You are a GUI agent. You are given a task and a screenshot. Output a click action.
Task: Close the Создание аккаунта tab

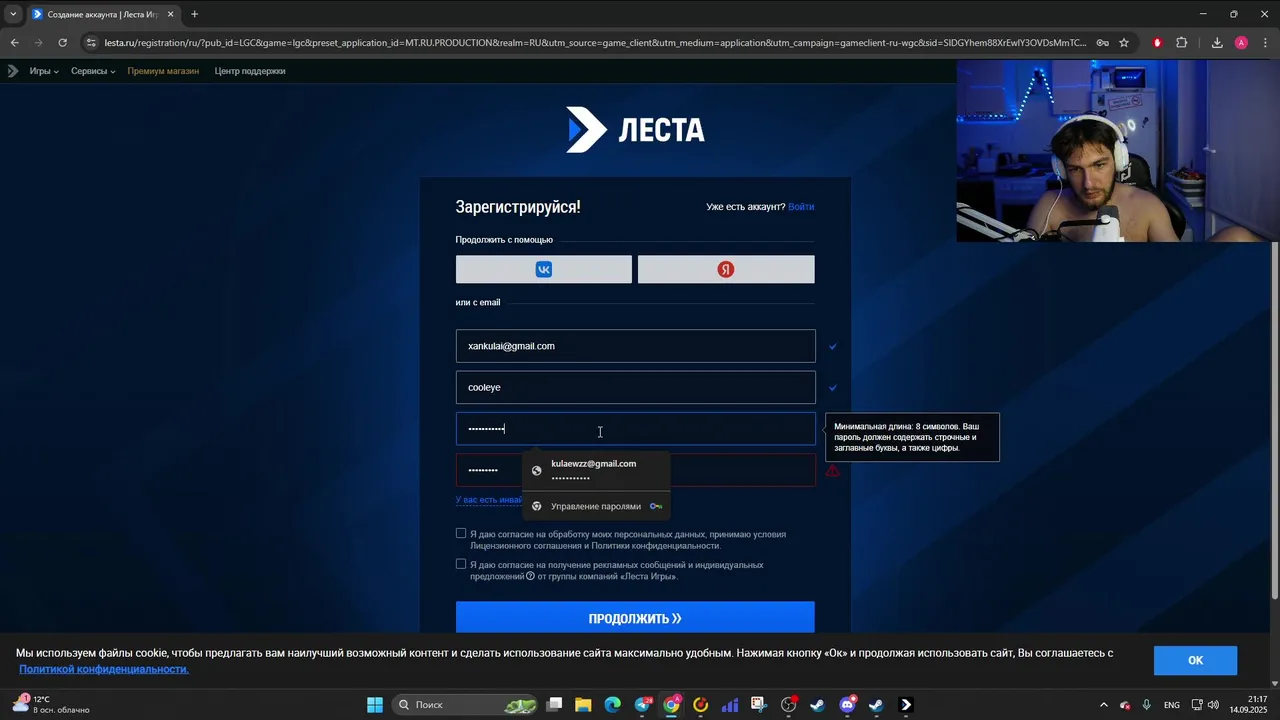170,14
